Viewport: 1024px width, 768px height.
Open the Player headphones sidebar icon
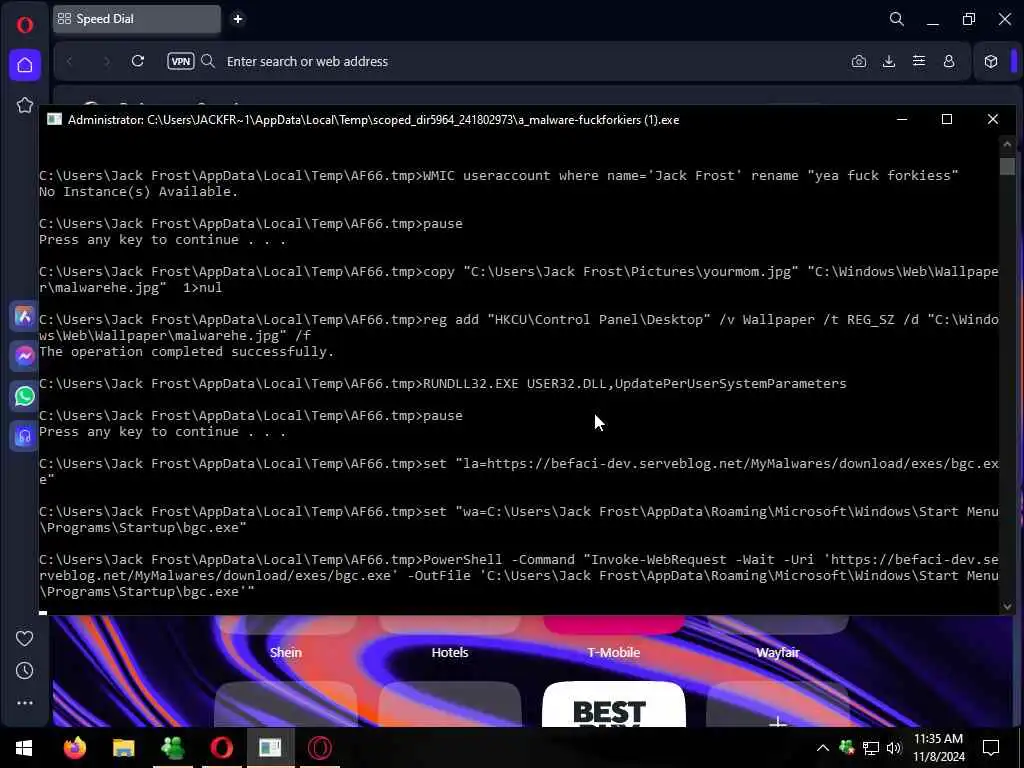click(x=24, y=436)
